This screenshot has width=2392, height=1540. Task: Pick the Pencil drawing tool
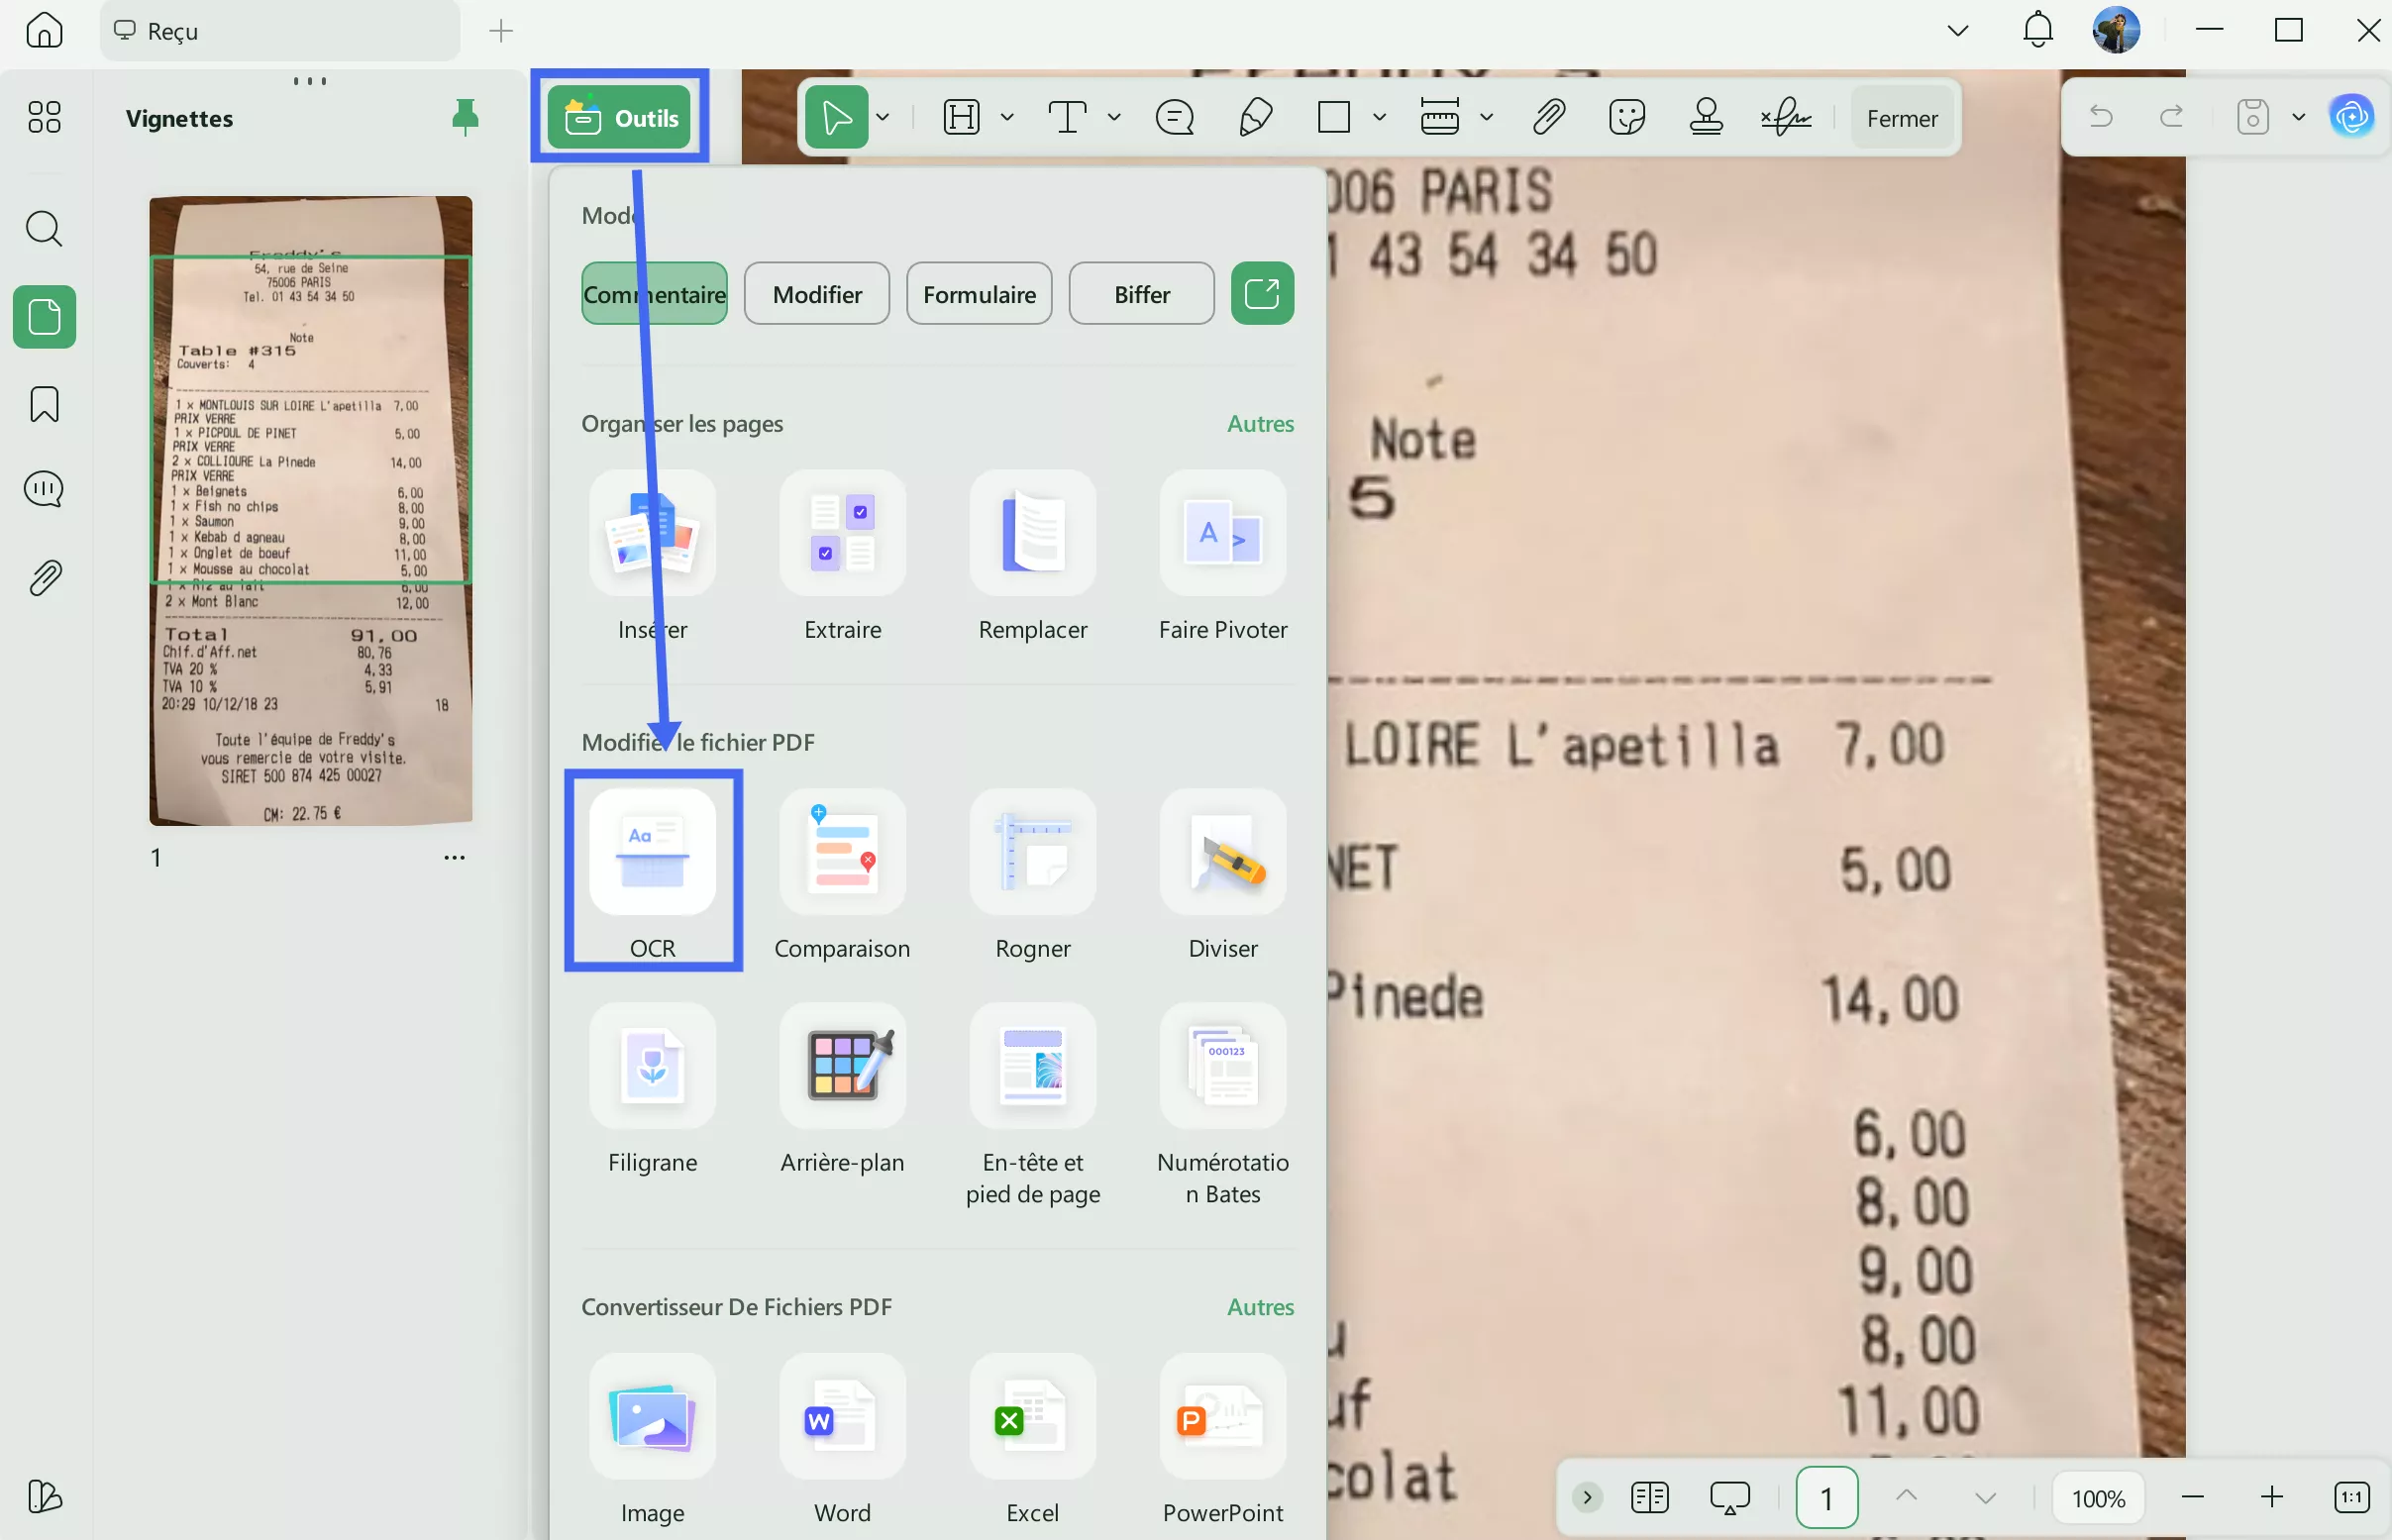pos(1255,117)
